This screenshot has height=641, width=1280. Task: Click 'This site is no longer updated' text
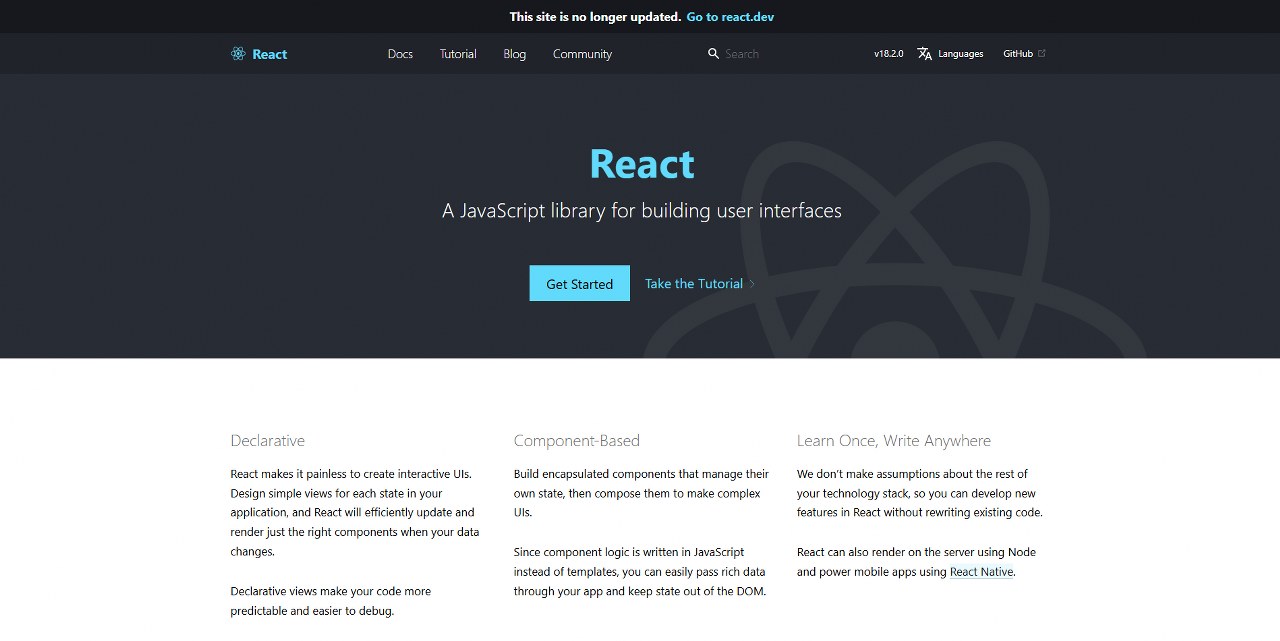click(594, 17)
